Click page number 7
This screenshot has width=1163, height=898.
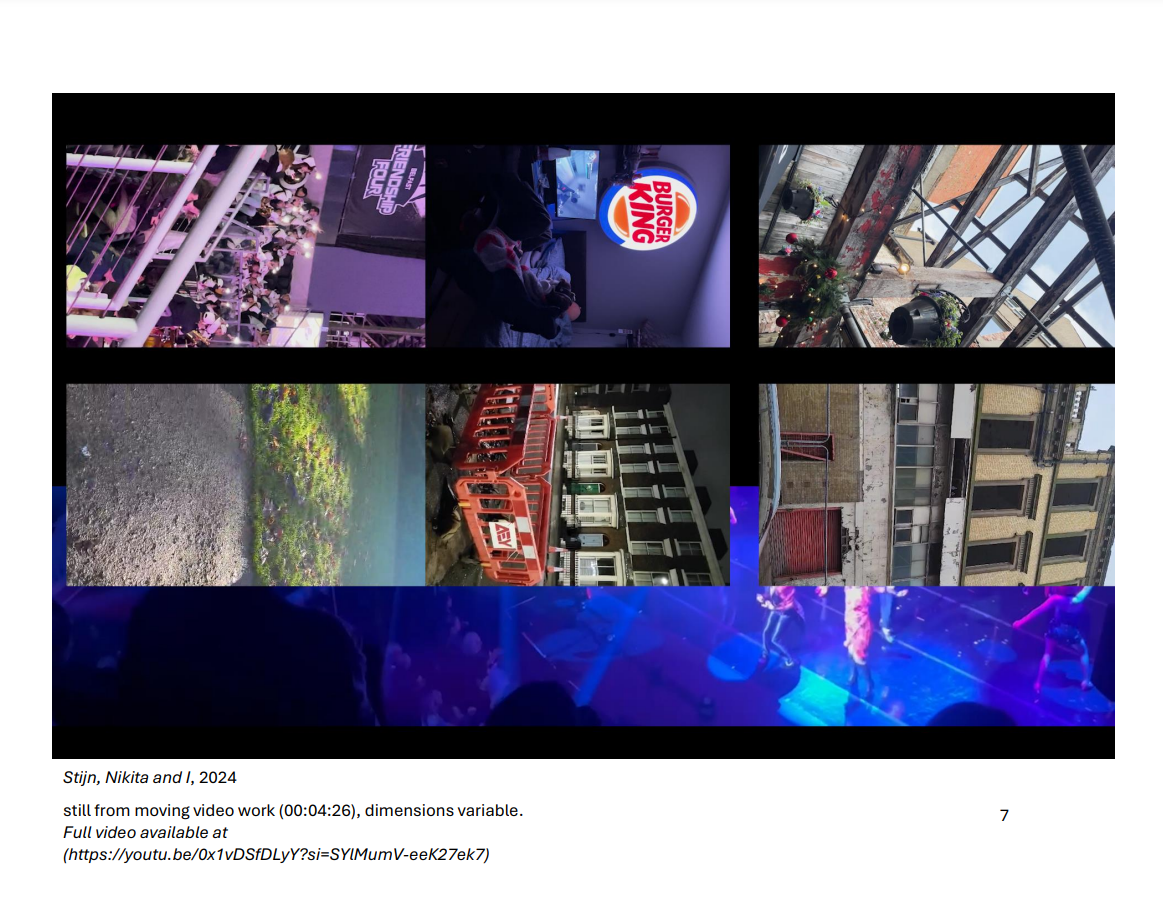pos(1004,816)
